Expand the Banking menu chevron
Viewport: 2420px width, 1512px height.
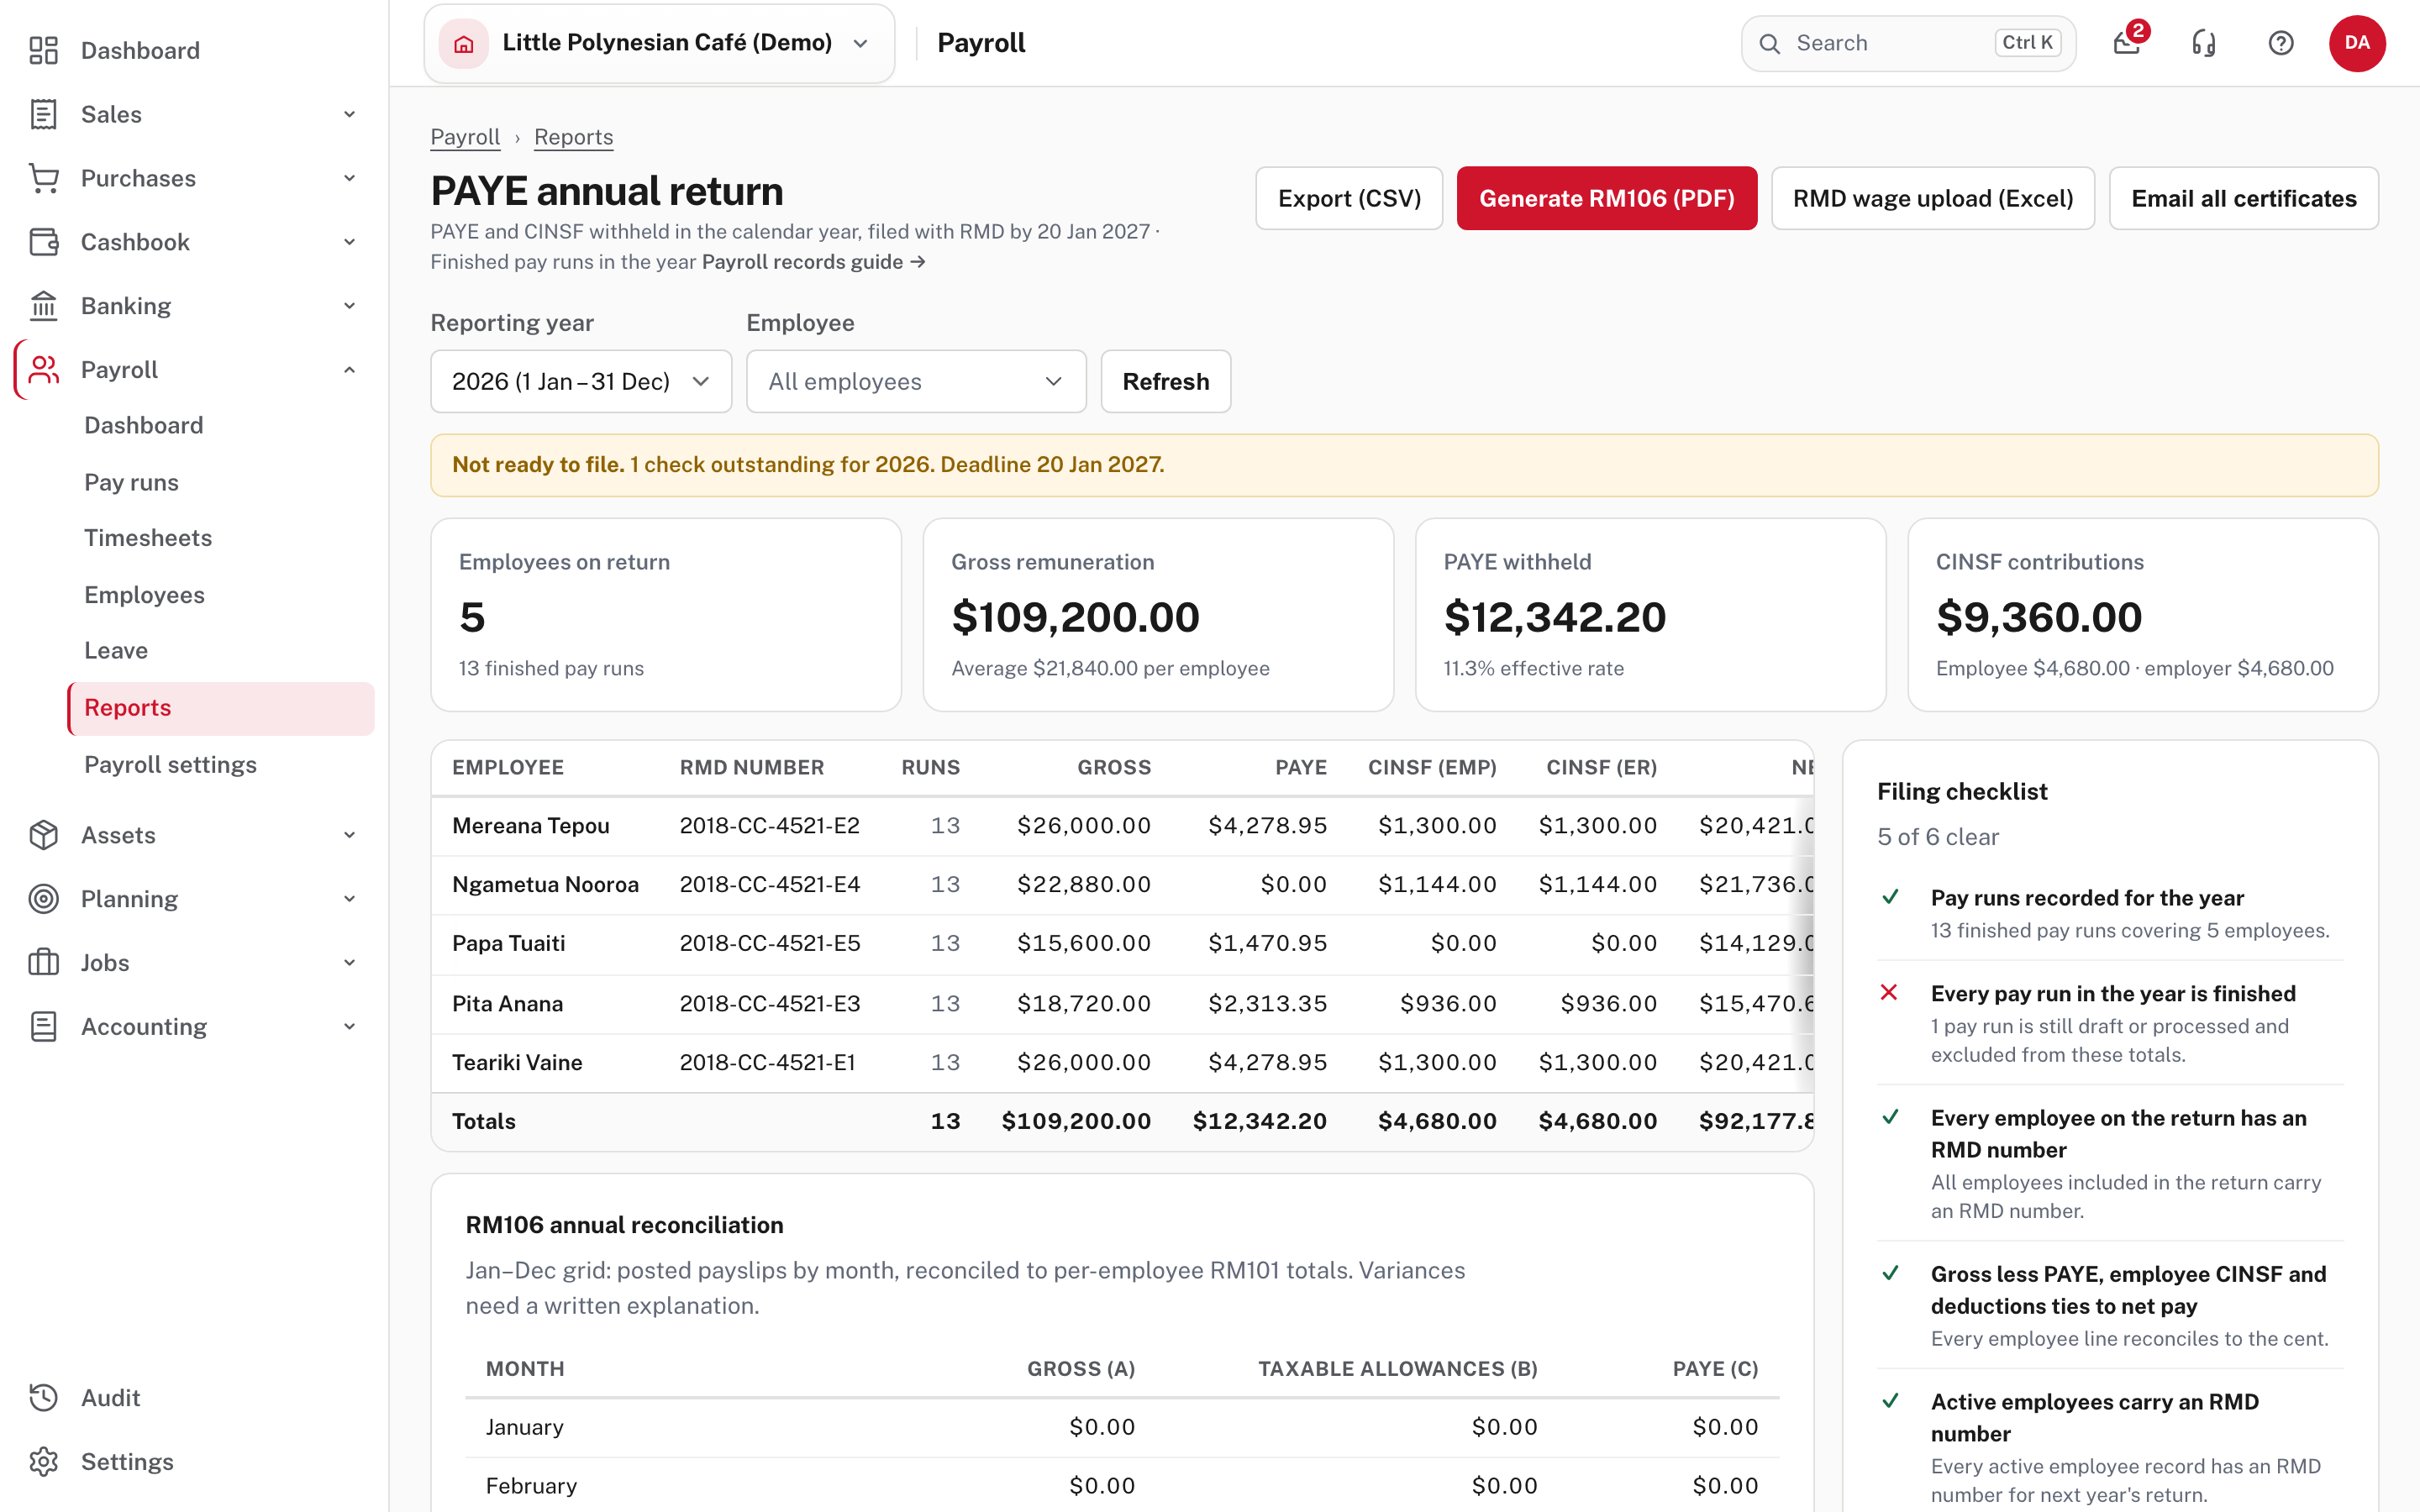click(x=349, y=306)
